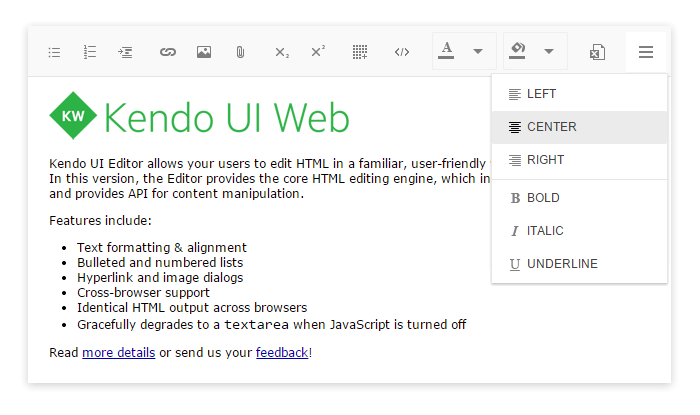Click 'Hyperlink and image dialogs' bullet
This screenshot has width=700, height=415.
tap(160, 278)
